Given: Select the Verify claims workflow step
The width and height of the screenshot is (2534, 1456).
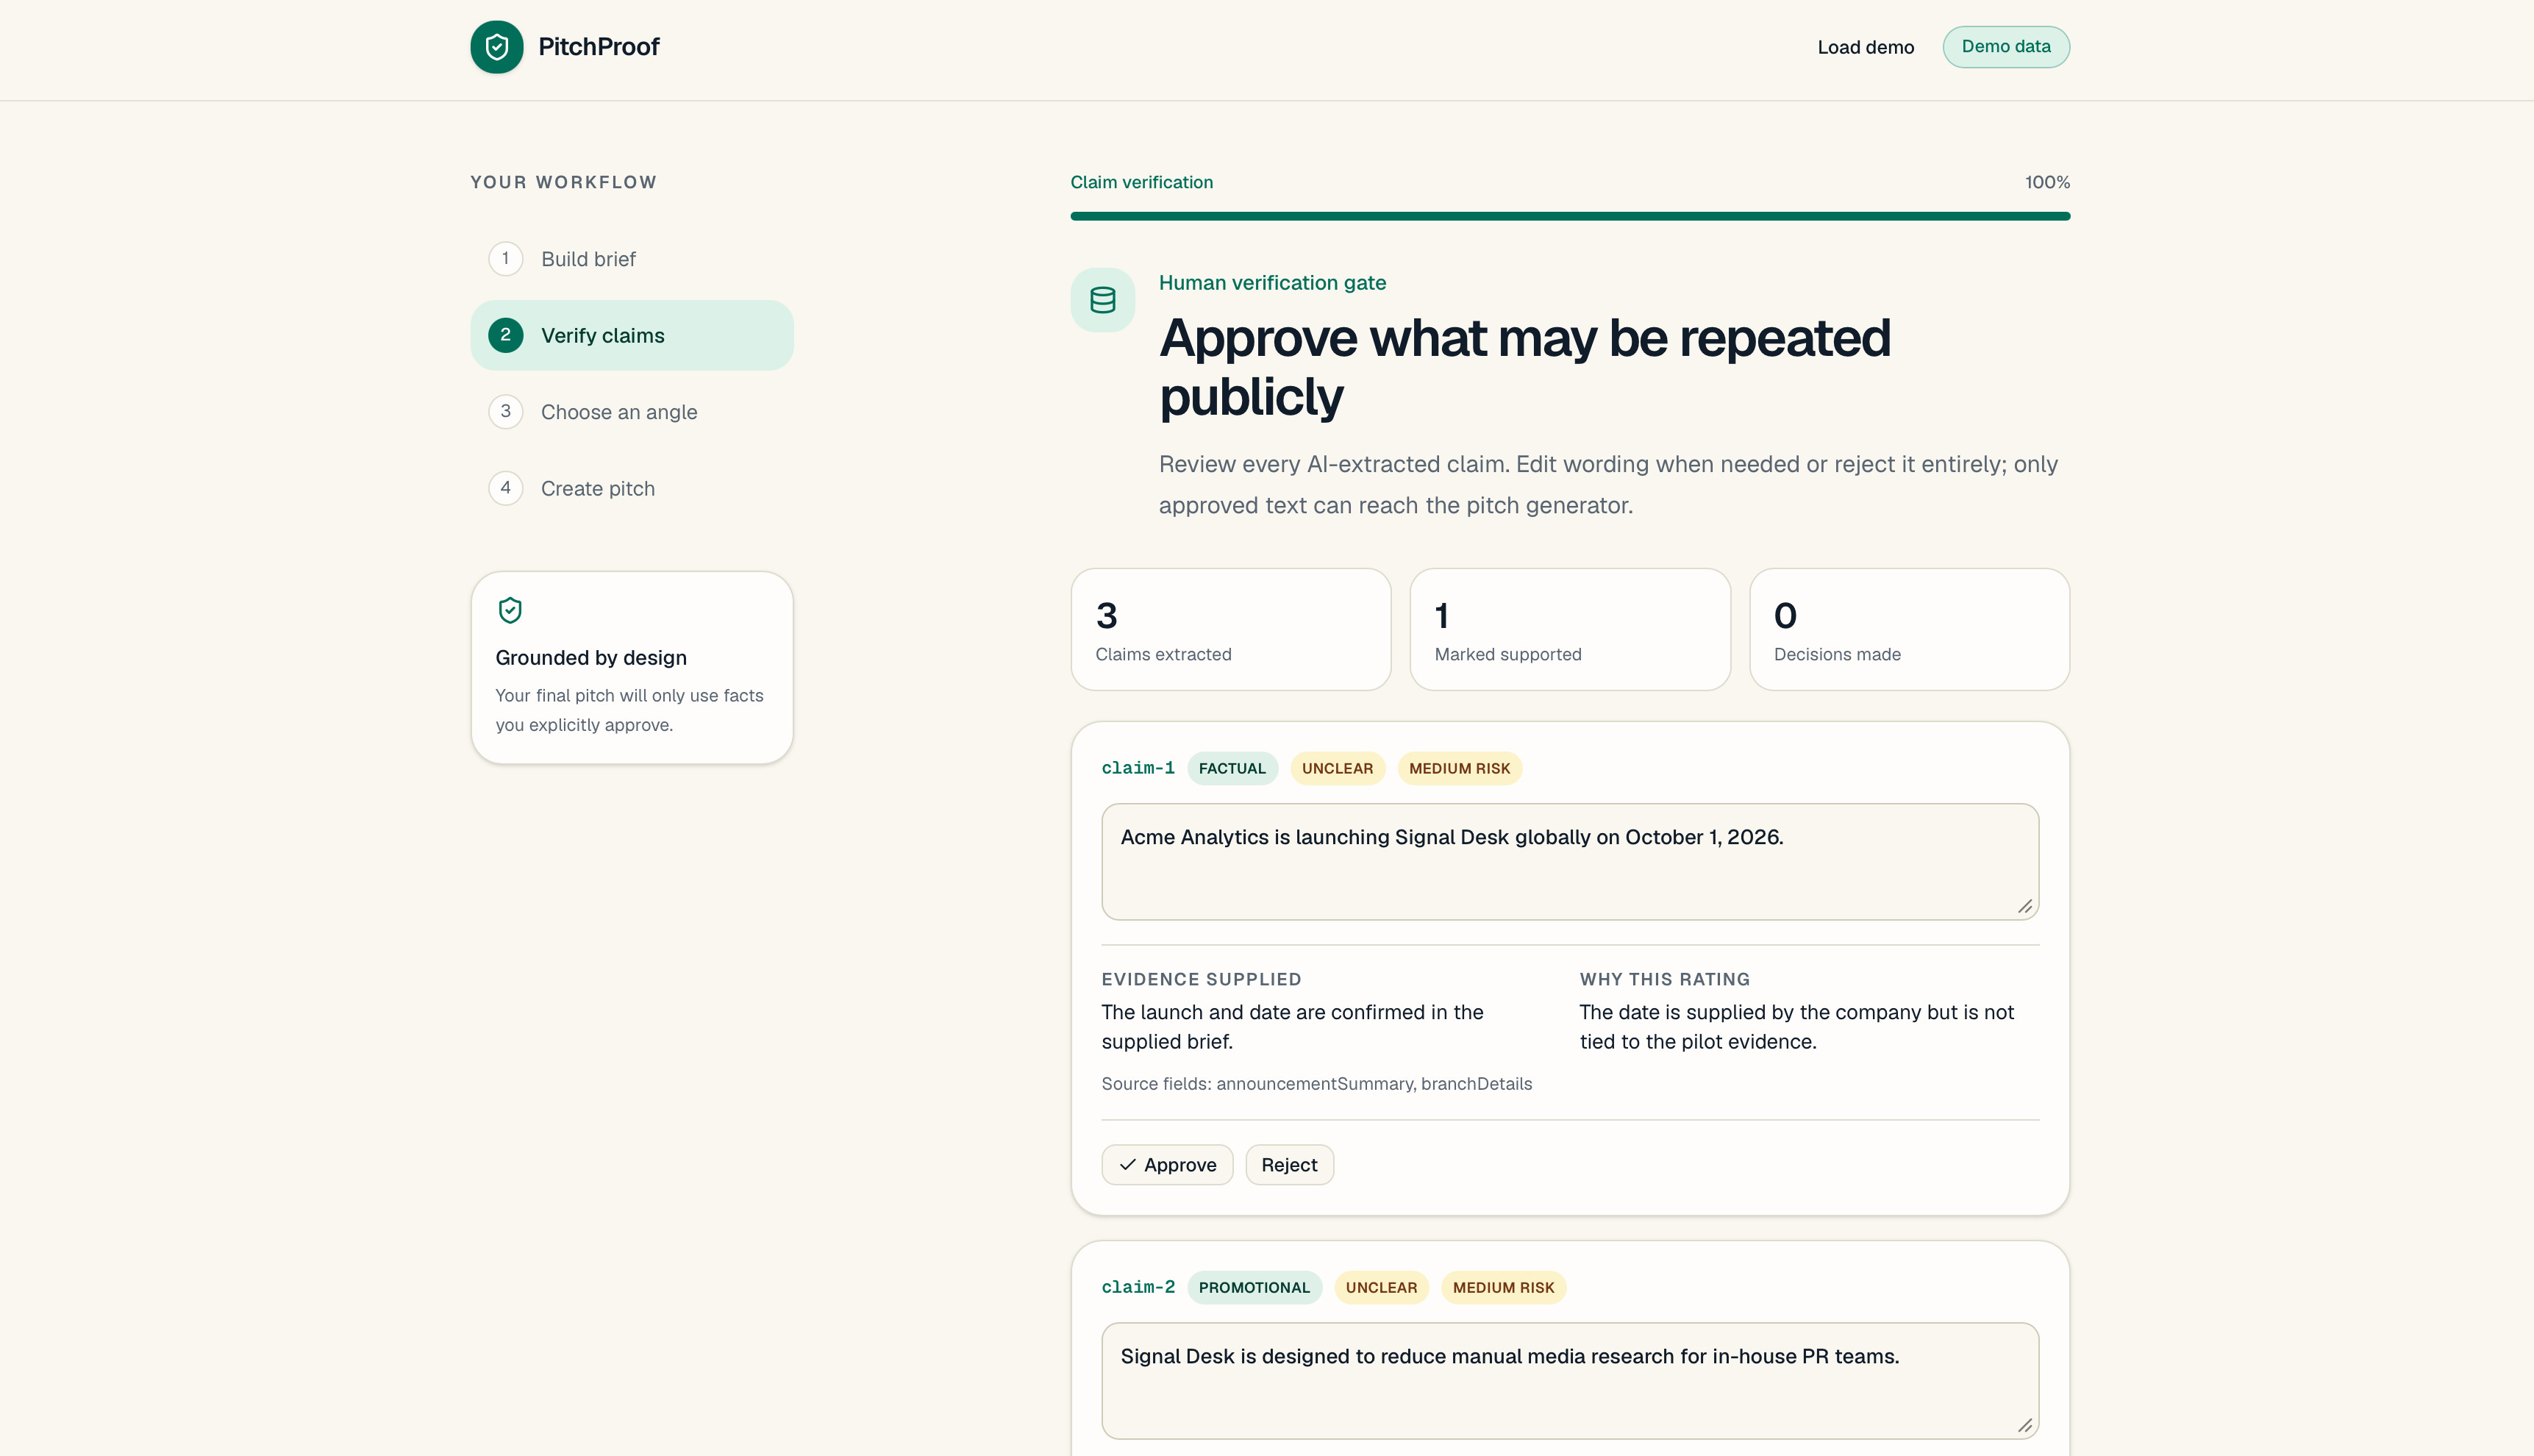Looking at the screenshot, I should pyautogui.click(x=632, y=336).
